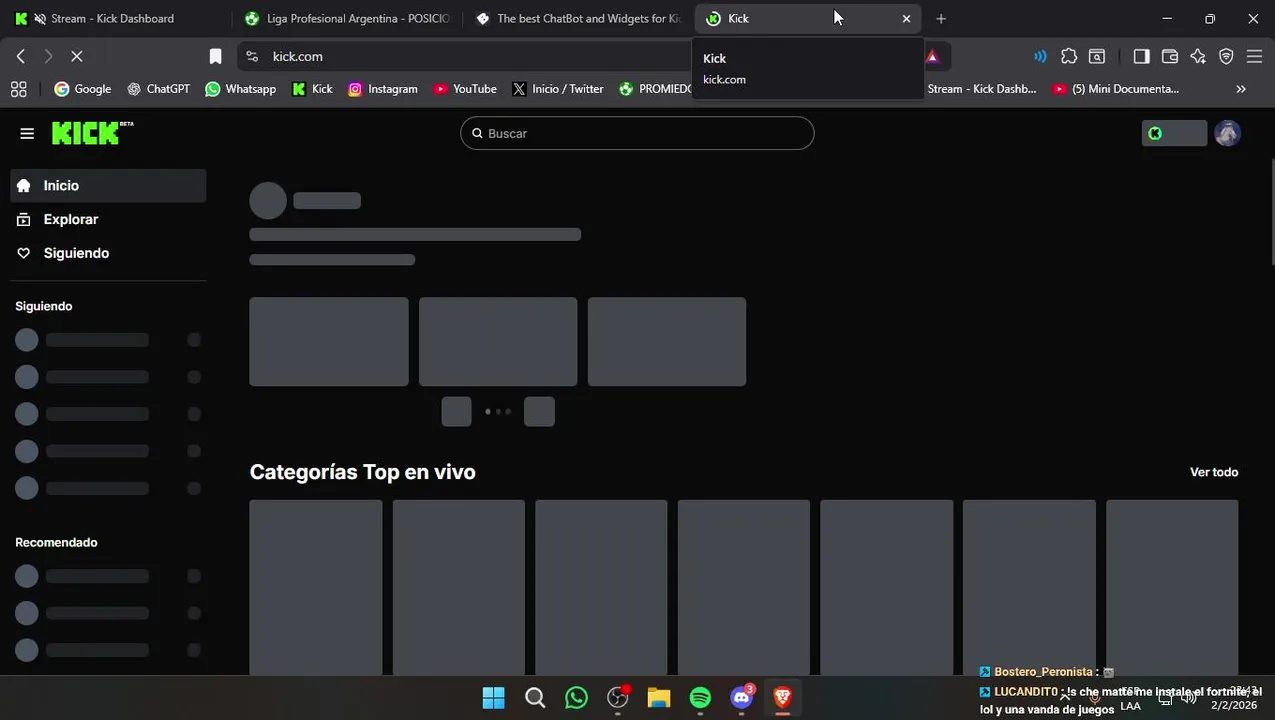1275x720 pixels.
Task: Go forward to the next page
Action: click(x=48, y=56)
